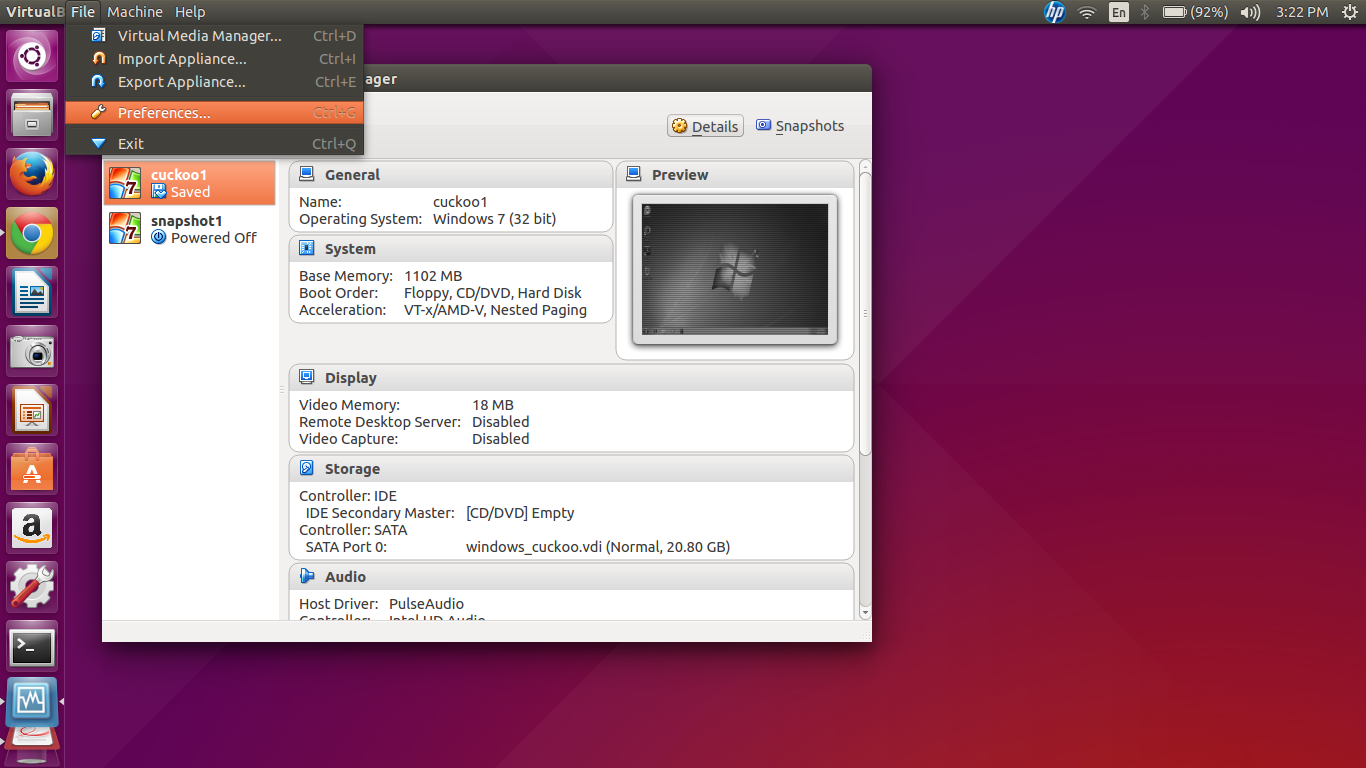Click the PulseAudio host driver value
This screenshot has width=1366, height=768.
[426, 604]
